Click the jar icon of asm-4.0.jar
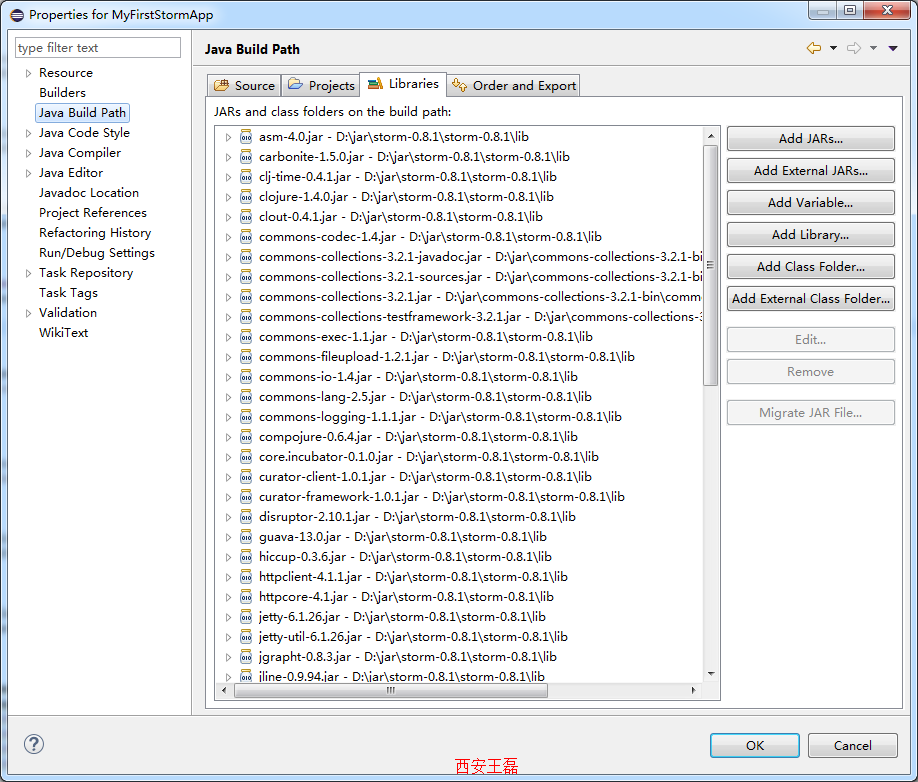 pos(246,137)
